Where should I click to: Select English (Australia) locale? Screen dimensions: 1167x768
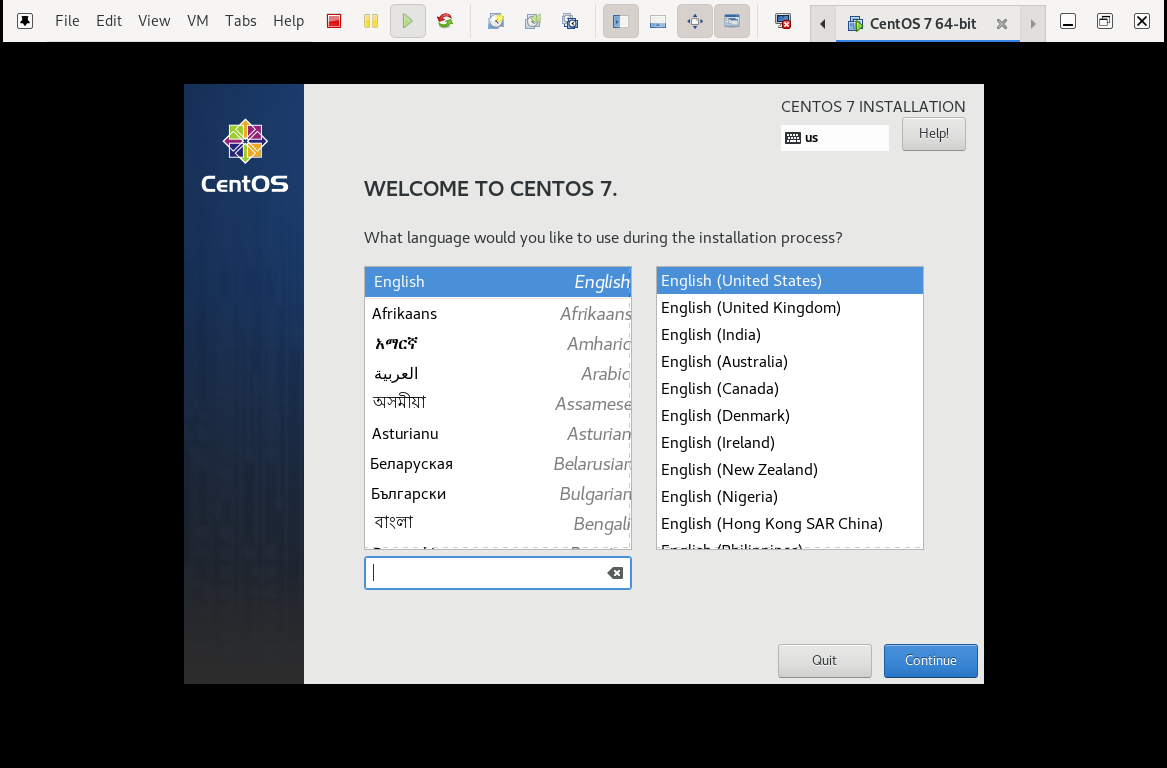point(790,362)
